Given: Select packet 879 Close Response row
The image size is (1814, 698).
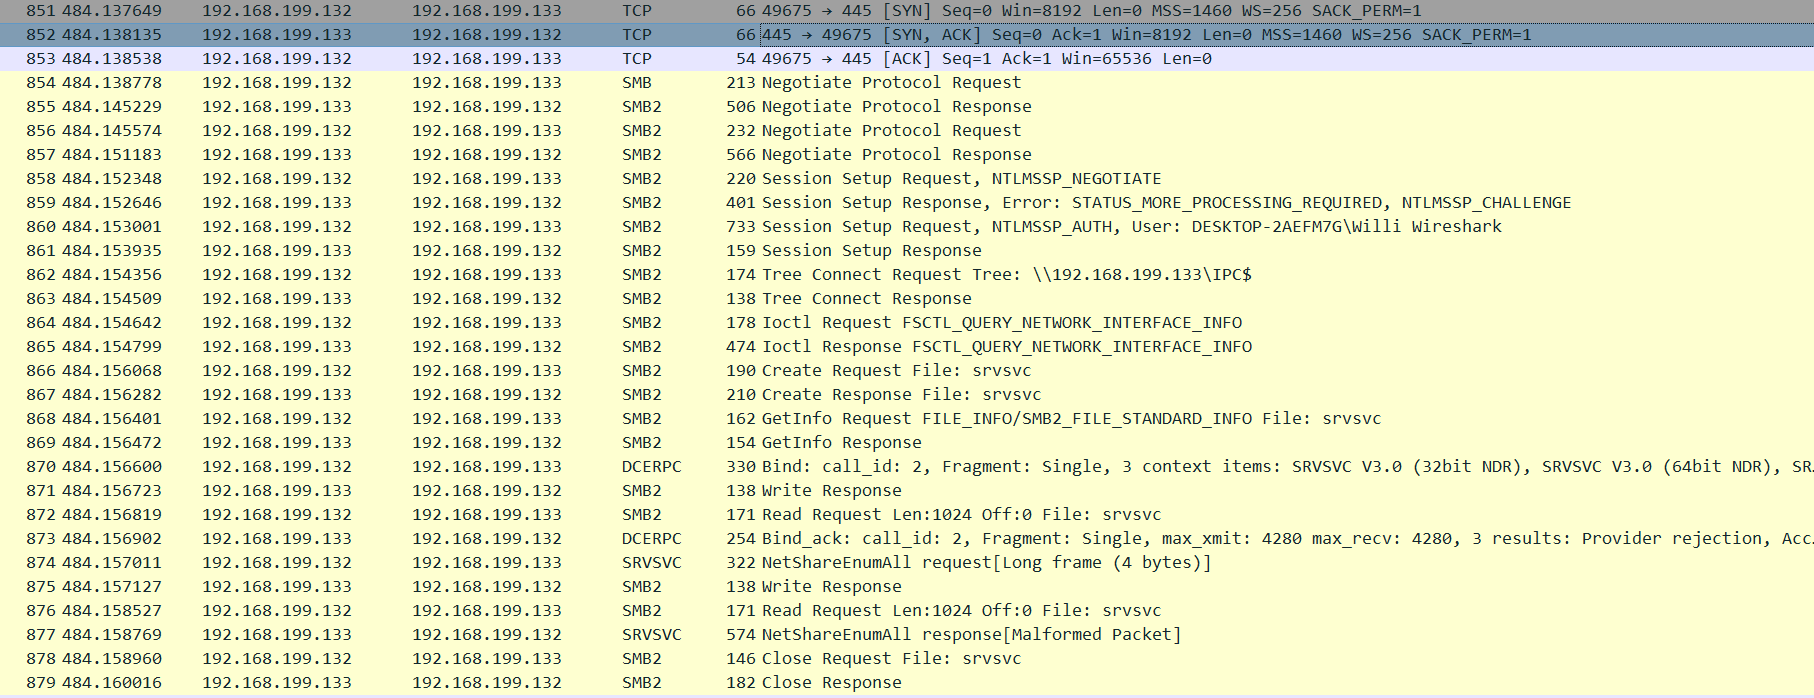Looking at the screenshot, I should [907, 683].
